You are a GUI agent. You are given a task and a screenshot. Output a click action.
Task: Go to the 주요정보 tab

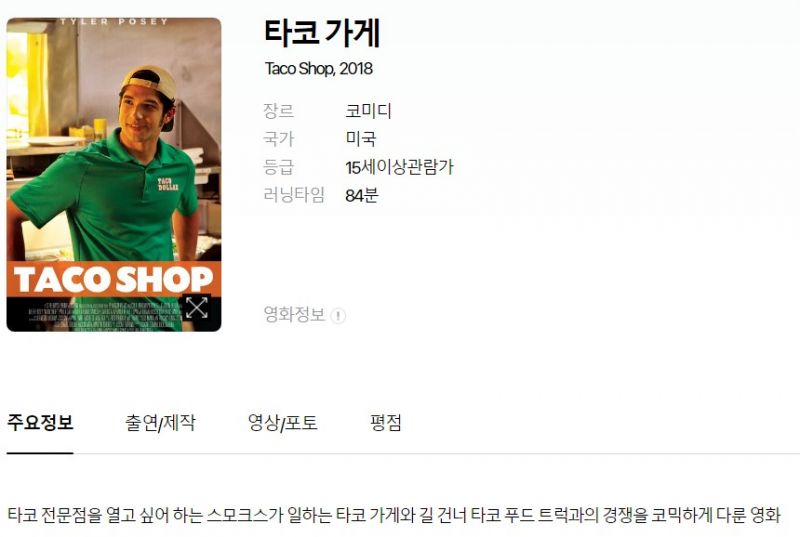(x=40, y=423)
